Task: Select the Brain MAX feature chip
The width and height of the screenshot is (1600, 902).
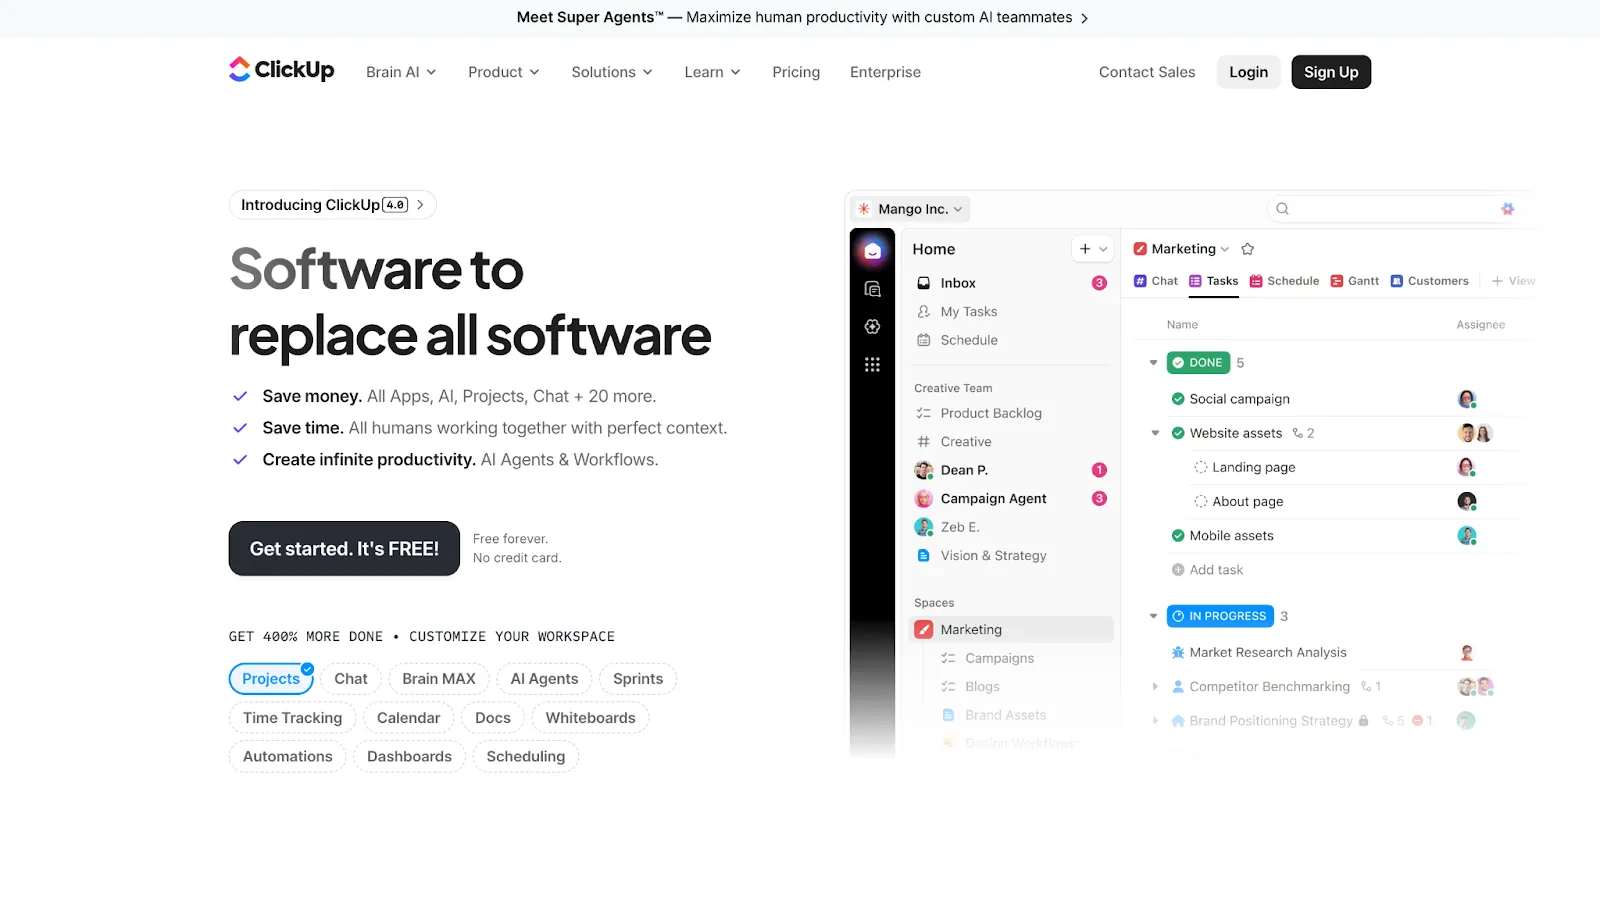Action: pyautogui.click(x=439, y=679)
